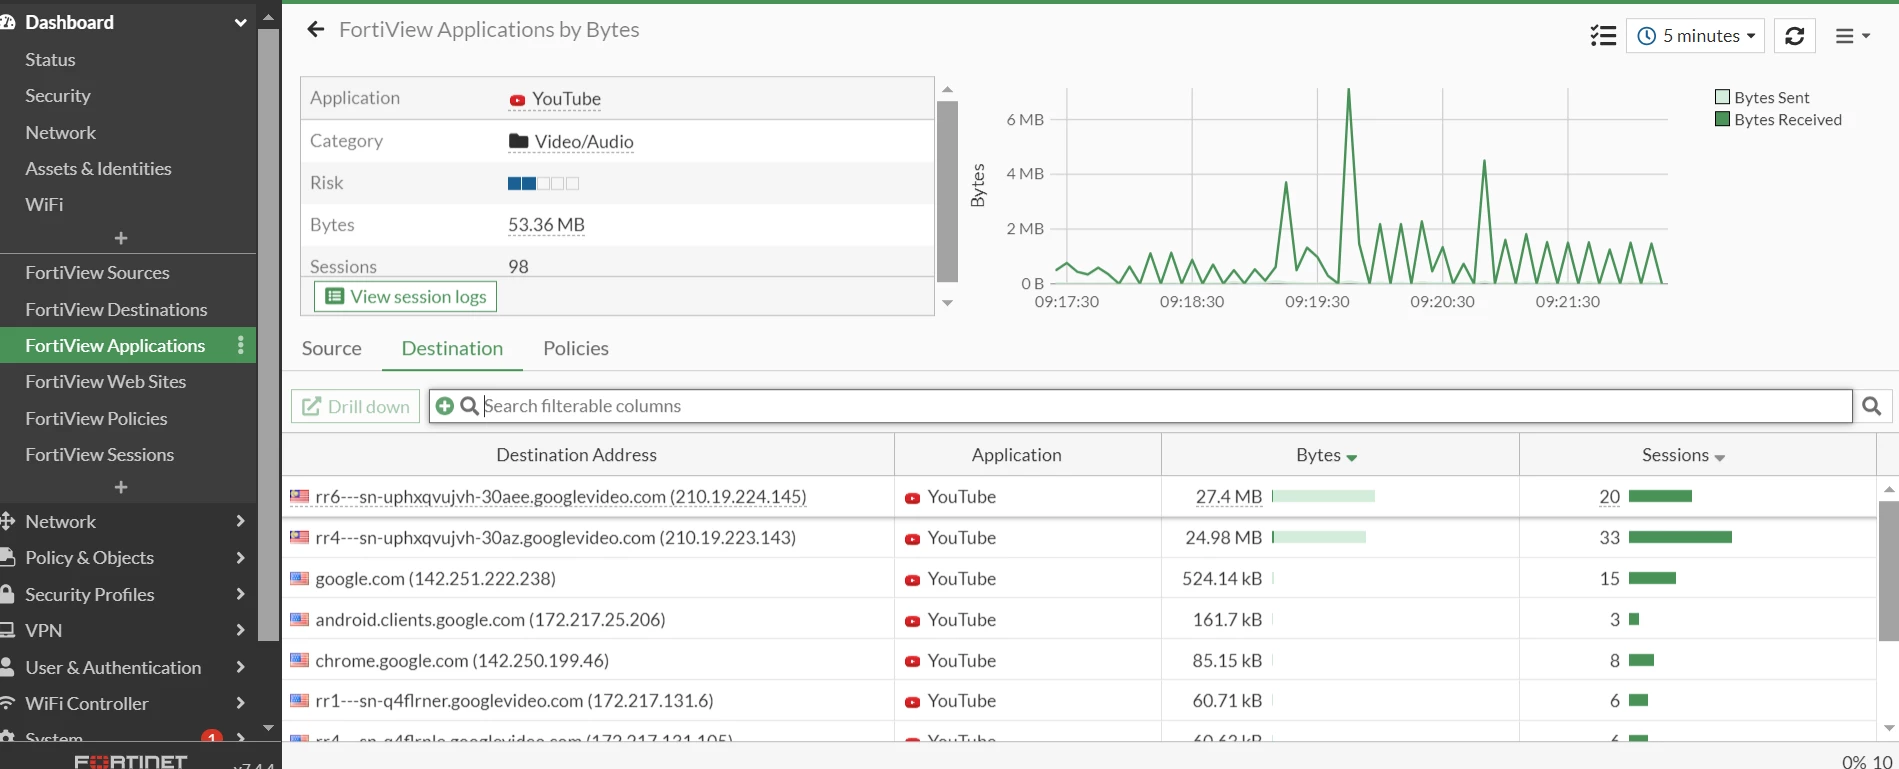This screenshot has width=1899, height=769.
Task: Click the User & Authentication person icon
Action: (7, 667)
